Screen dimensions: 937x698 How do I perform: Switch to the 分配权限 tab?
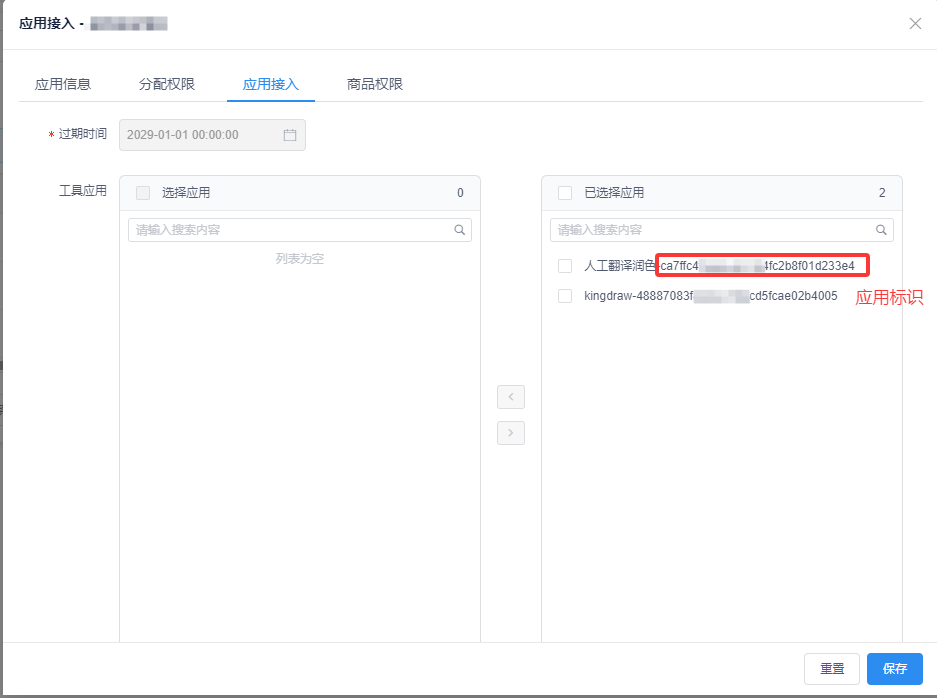point(167,84)
